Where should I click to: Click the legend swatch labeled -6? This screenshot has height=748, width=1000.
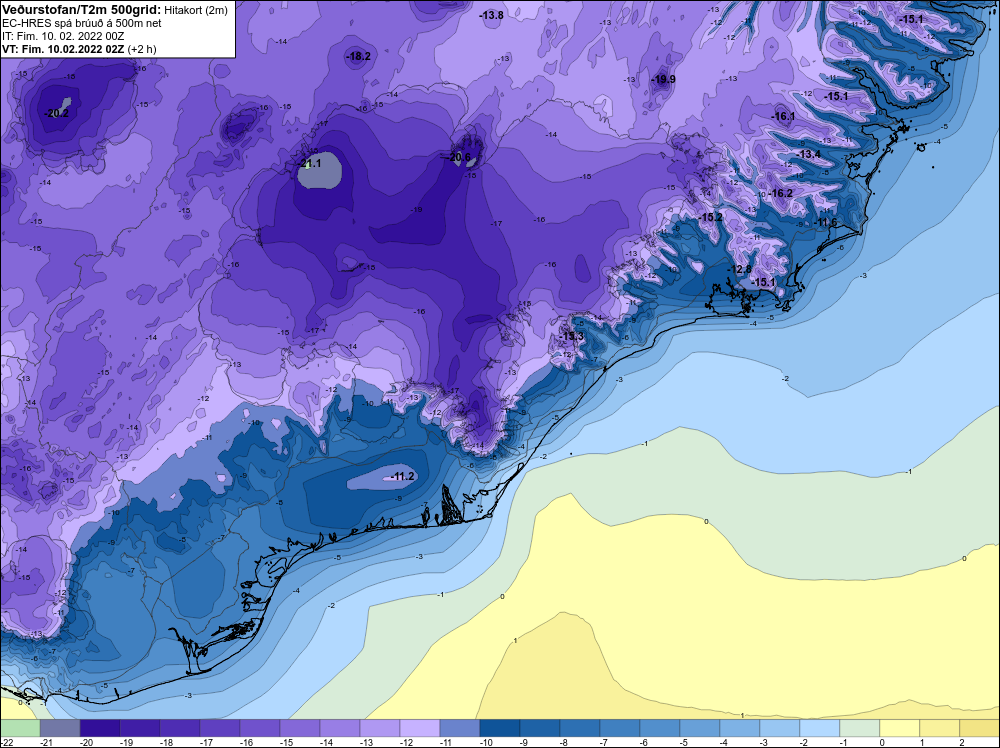pos(660,728)
